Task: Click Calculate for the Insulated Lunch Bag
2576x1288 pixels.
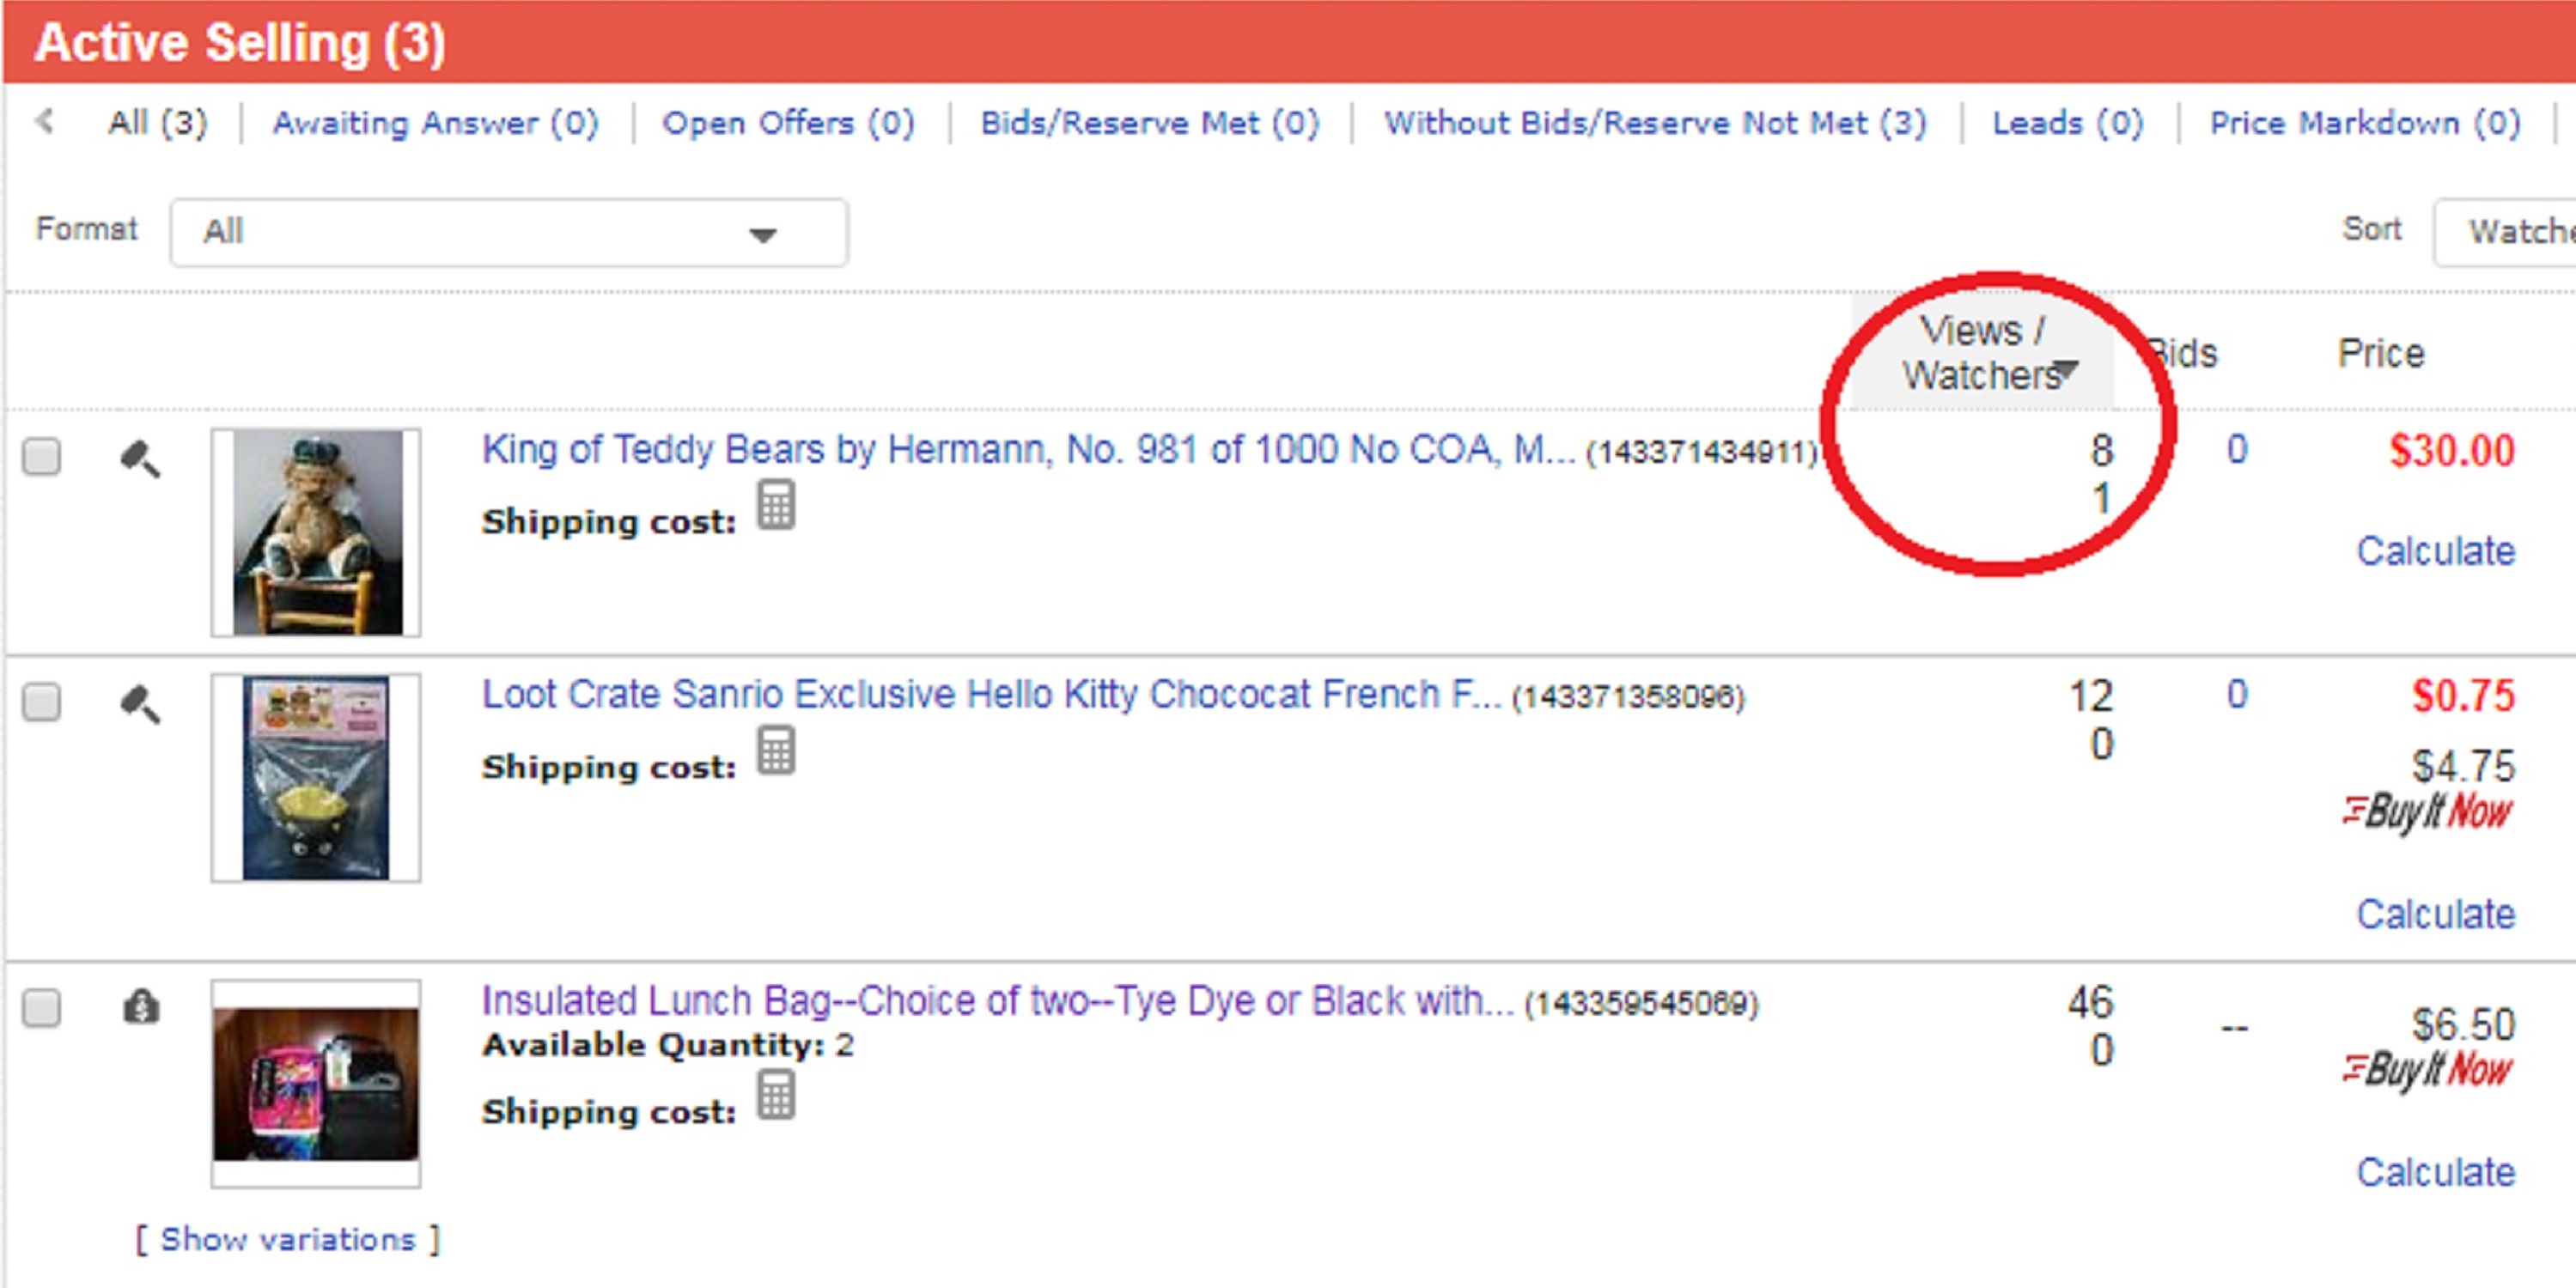Action: coord(2435,1172)
